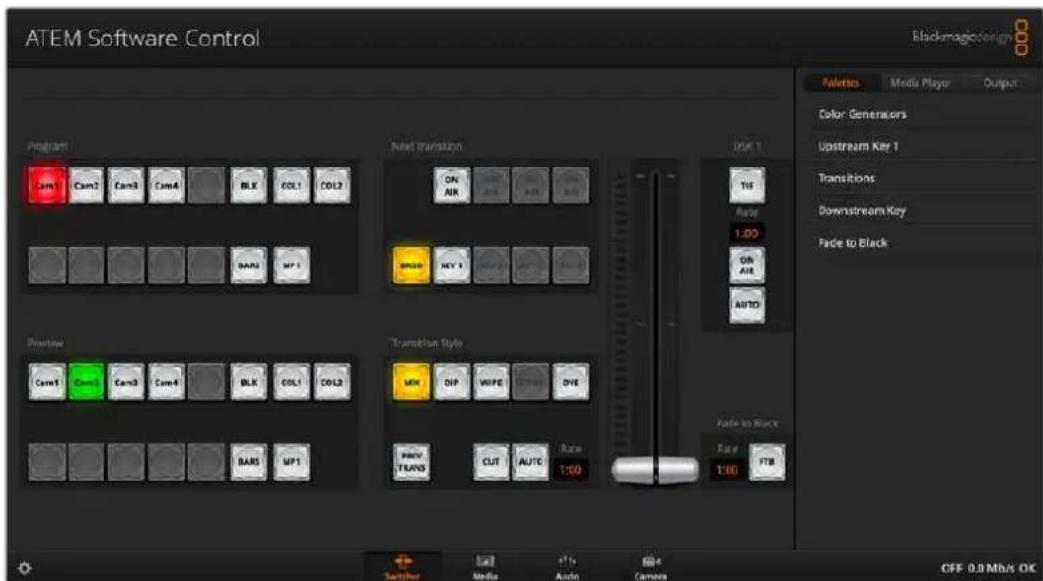Select Cam1 on the Program row
This screenshot has height=581, width=1043.
tap(47, 186)
